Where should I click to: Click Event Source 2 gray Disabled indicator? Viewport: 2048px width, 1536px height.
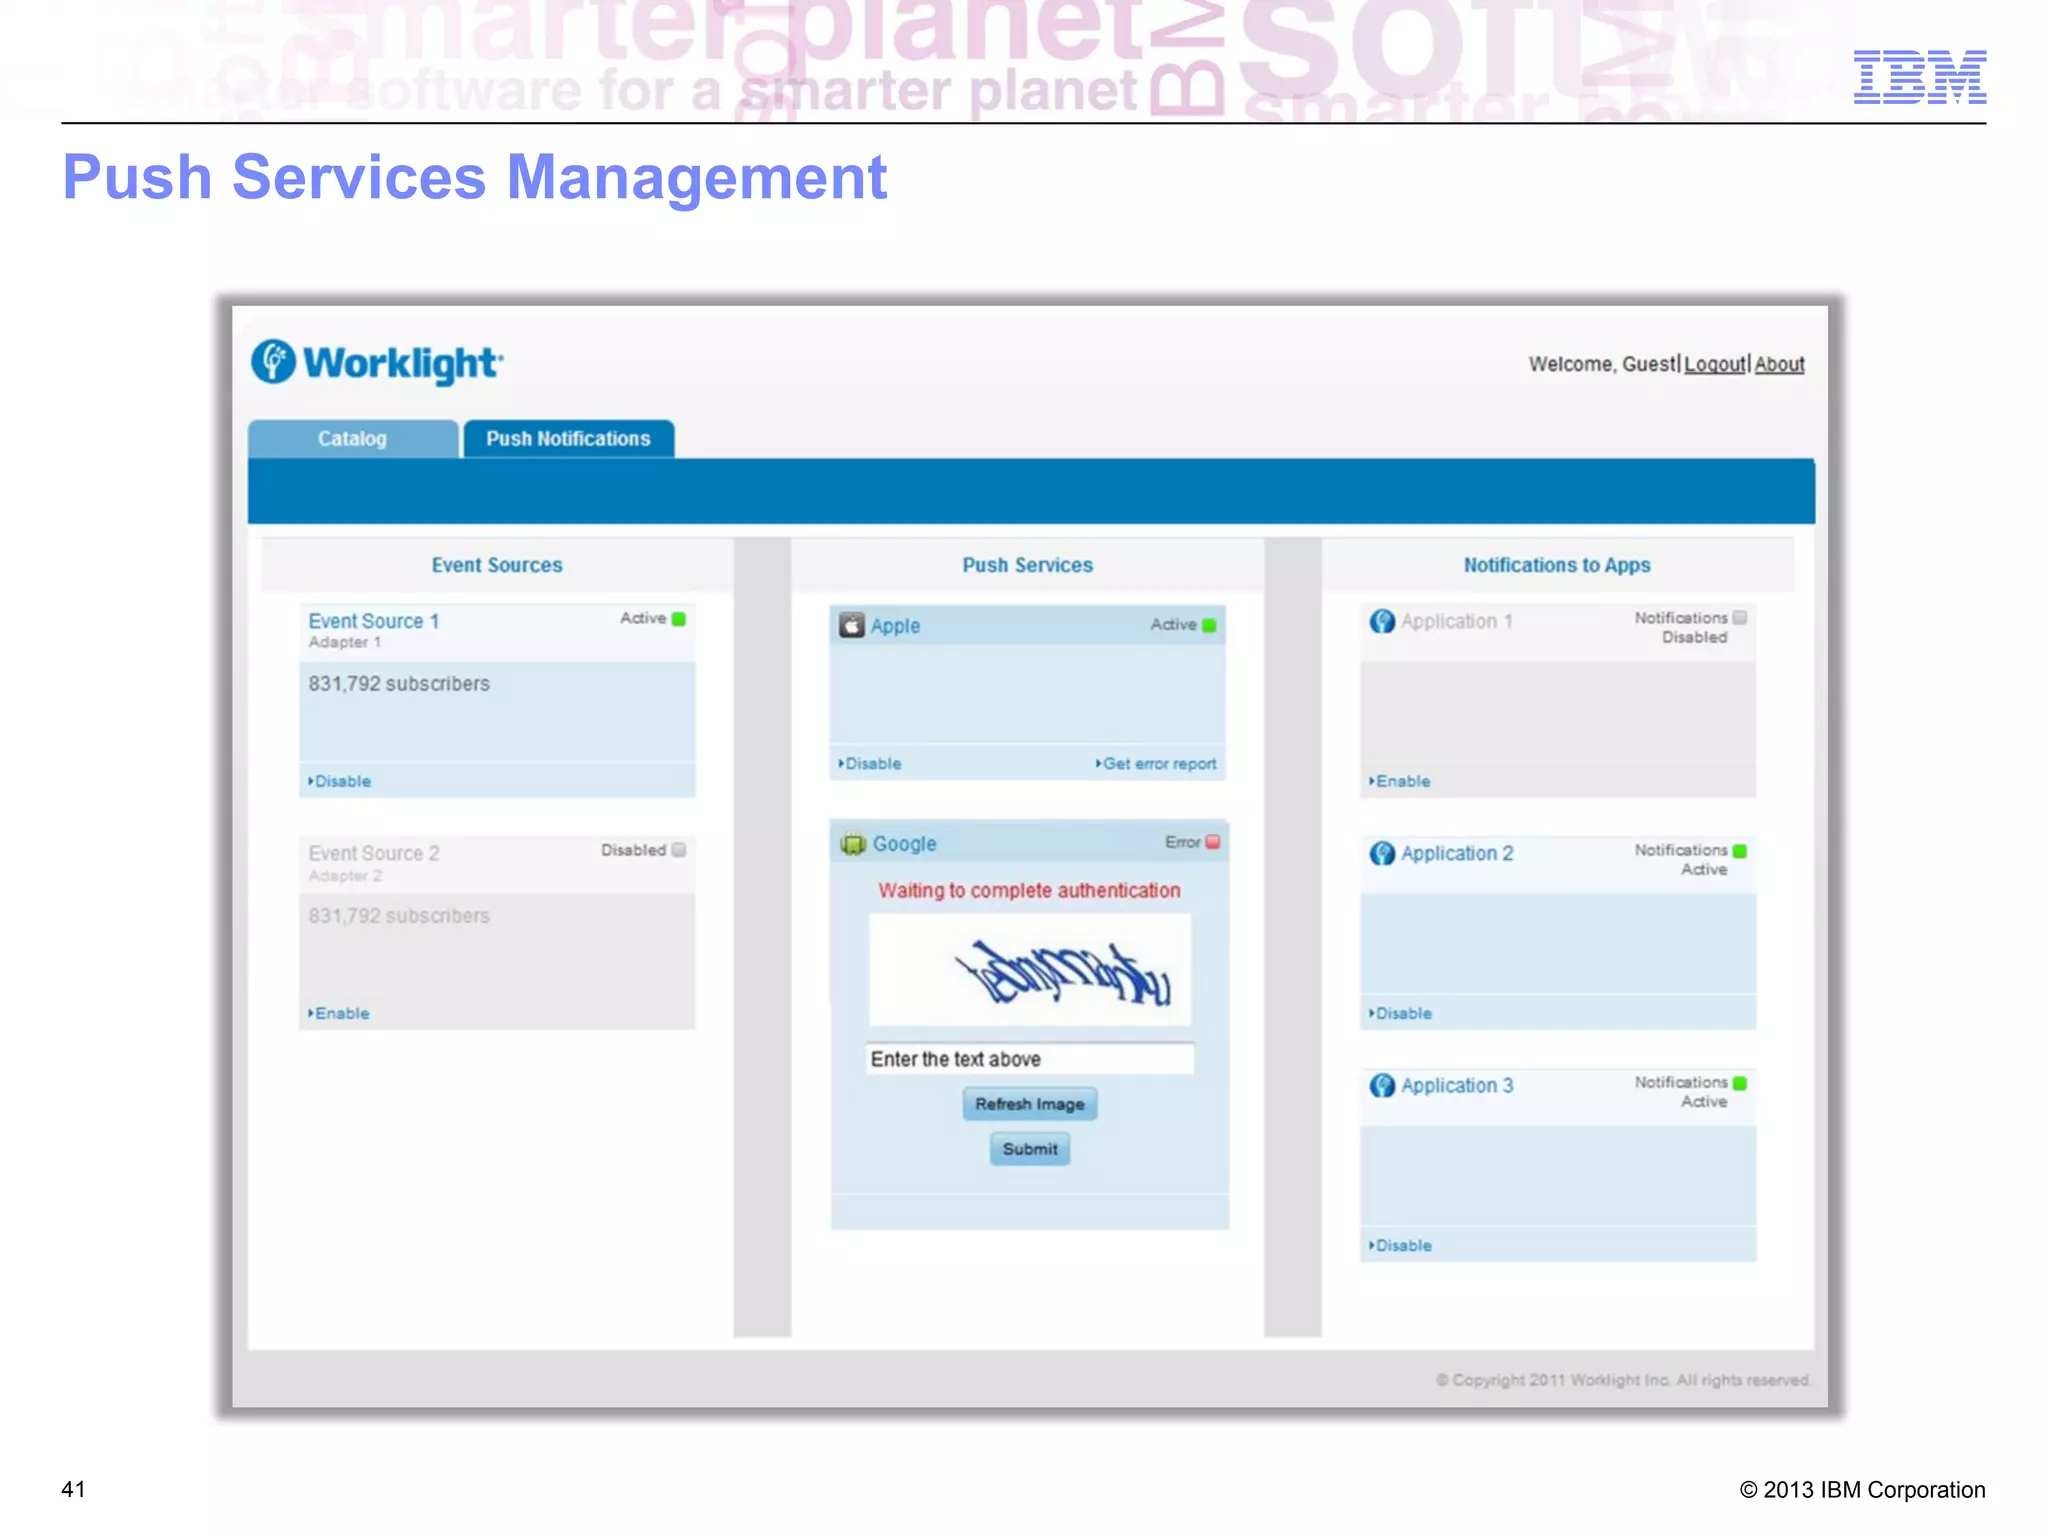[x=679, y=850]
